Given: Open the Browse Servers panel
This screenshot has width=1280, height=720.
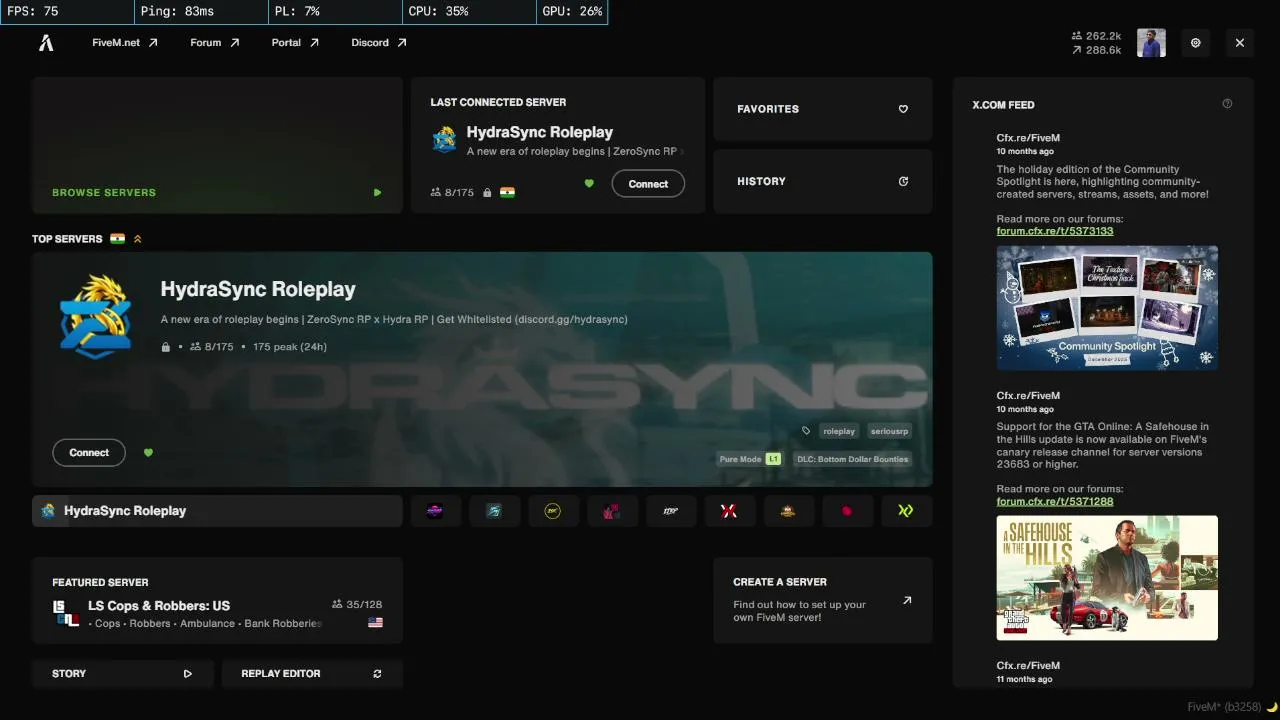Looking at the screenshot, I should (217, 145).
